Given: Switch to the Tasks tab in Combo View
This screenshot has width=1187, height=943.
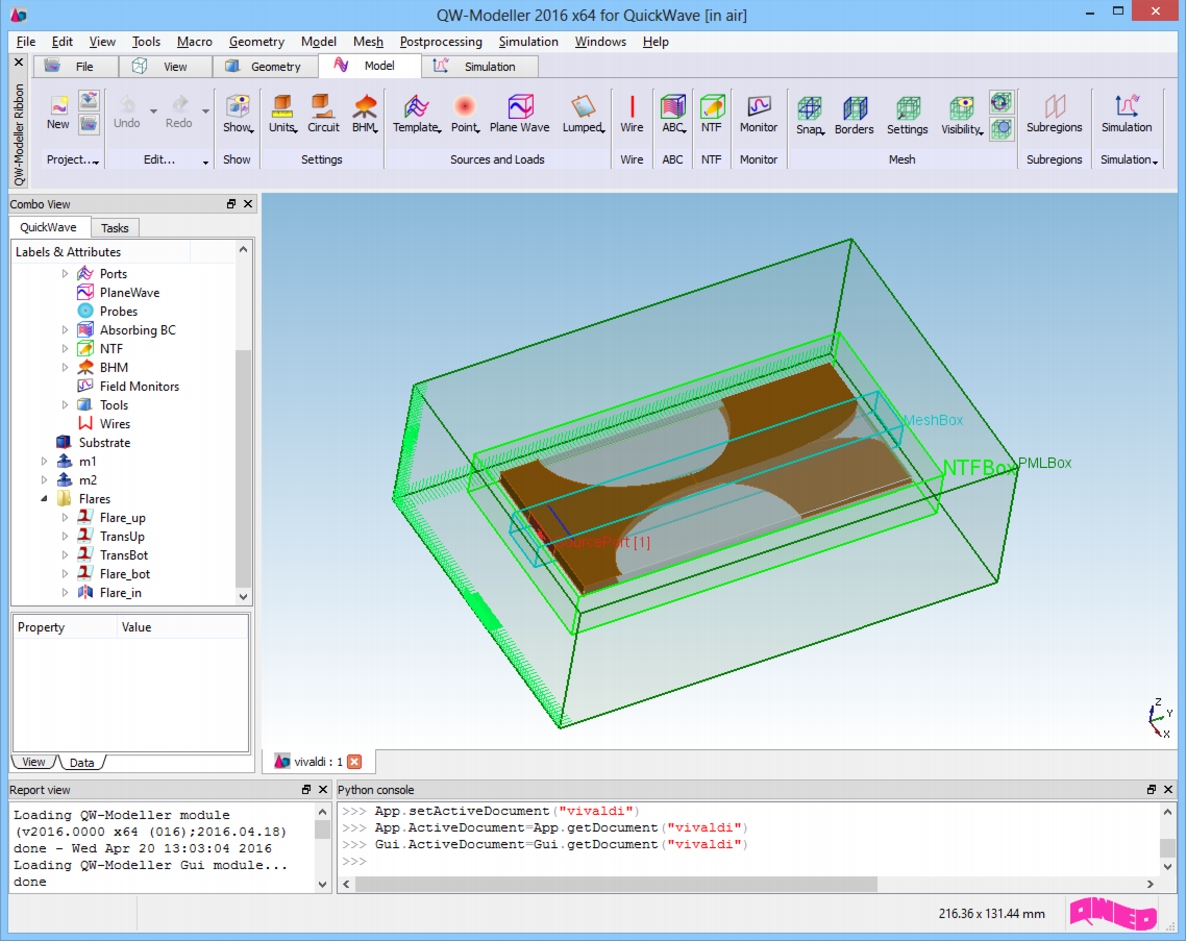Looking at the screenshot, I should [114, 228].
